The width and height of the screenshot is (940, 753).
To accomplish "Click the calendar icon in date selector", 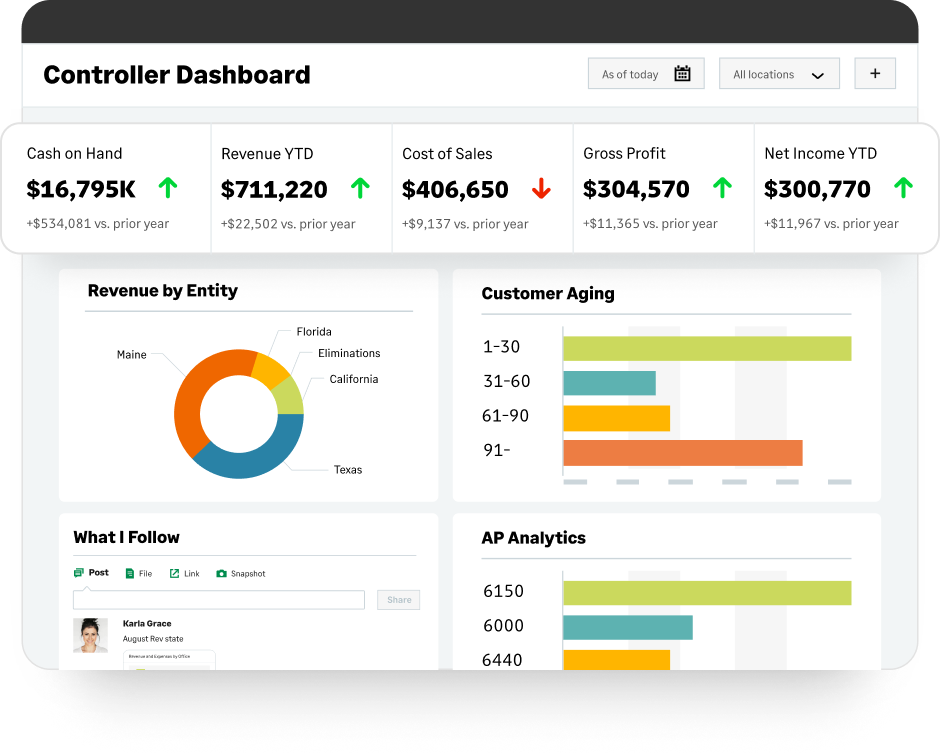I will (x=682, y=74).
